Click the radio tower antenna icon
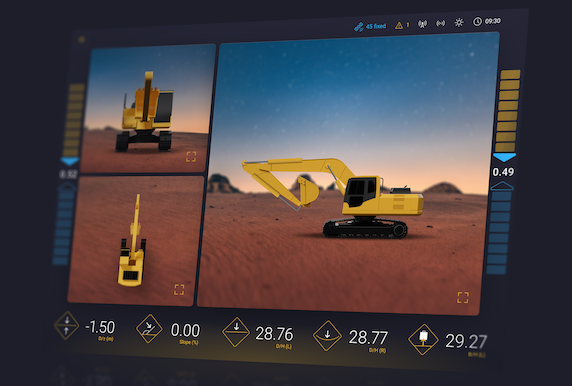Image resolution: width=572 pixels, height=386 pixels. [x=422, y=24]
